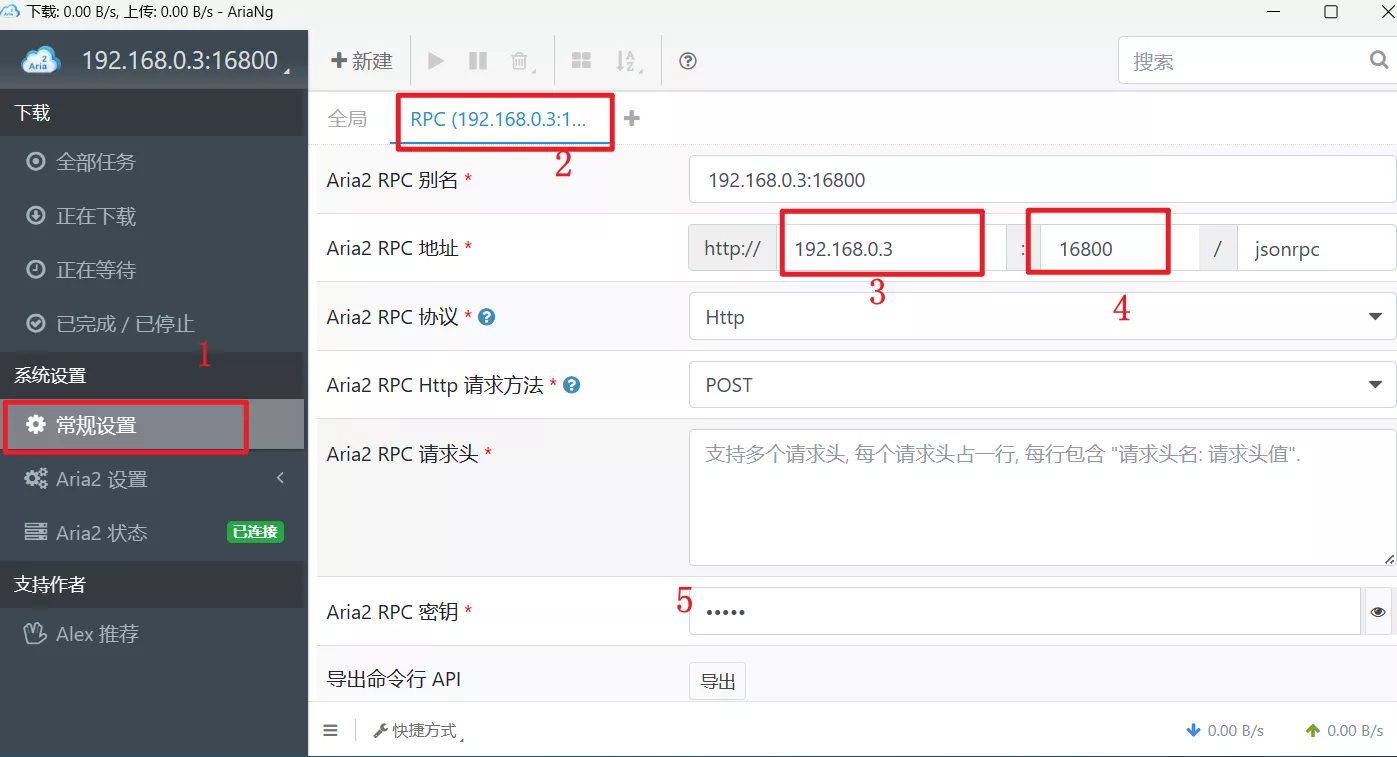The width and height of the screenshot is (1397, 757).
Task: Click the 下载 section header
Action: (32, 113)
